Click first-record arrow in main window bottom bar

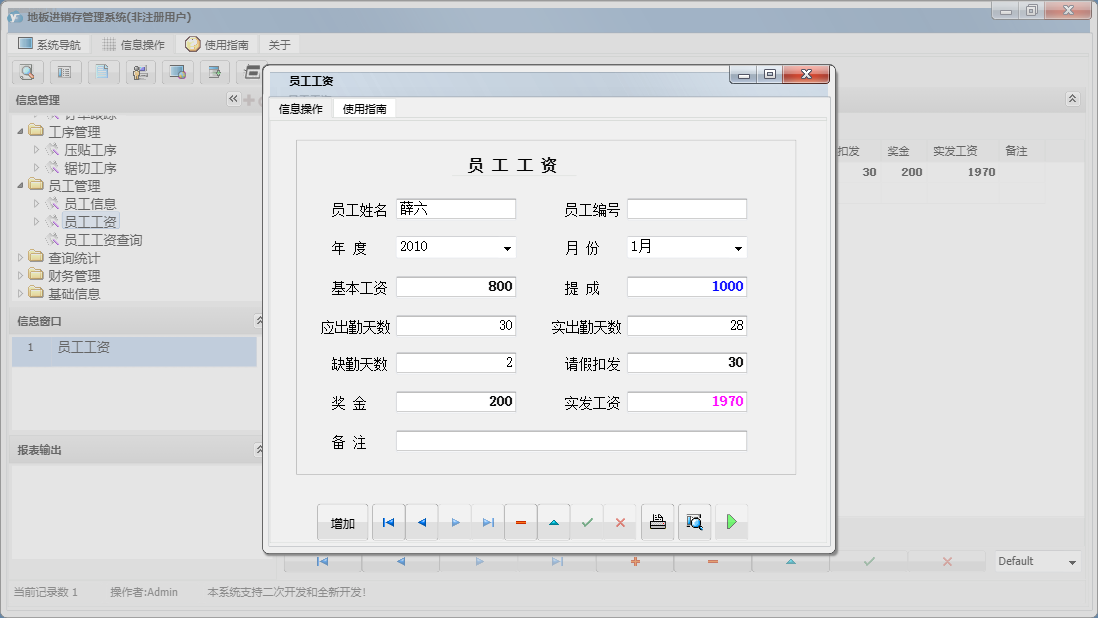[323, 561]
